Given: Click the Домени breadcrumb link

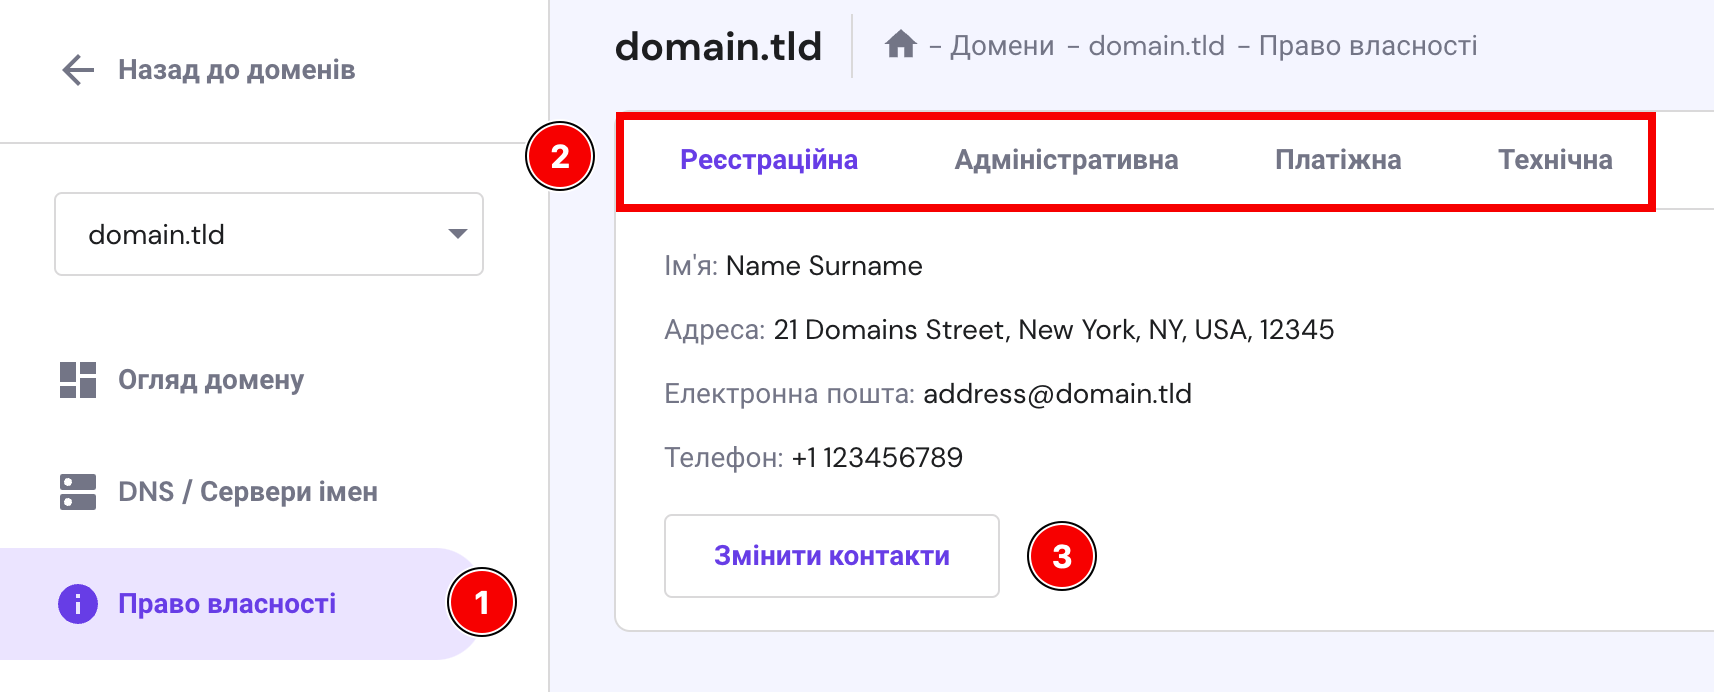Looking at the screenshot, I should 1002,46.
